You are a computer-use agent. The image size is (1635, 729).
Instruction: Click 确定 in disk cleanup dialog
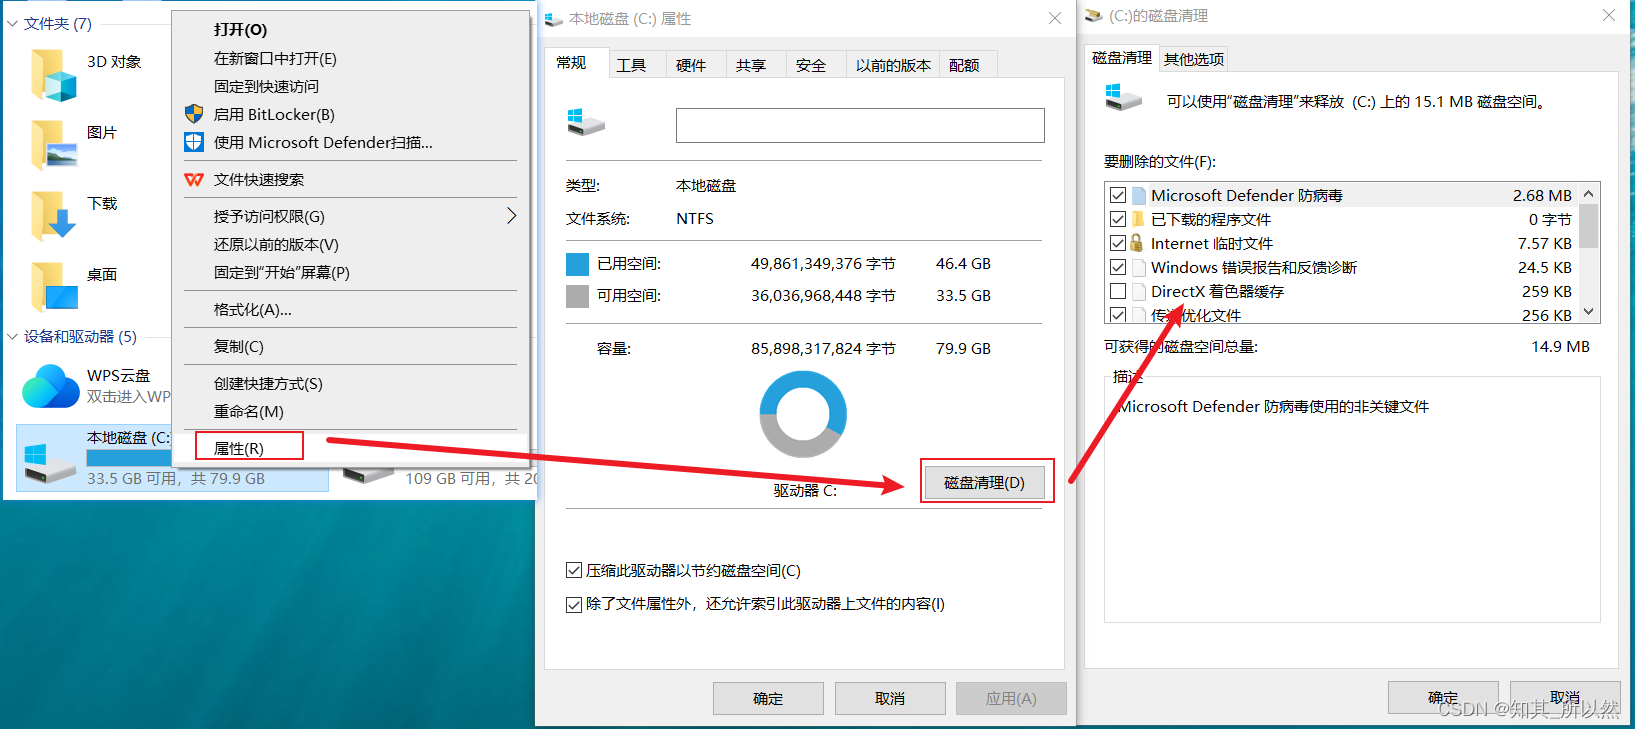(1443, 697)
